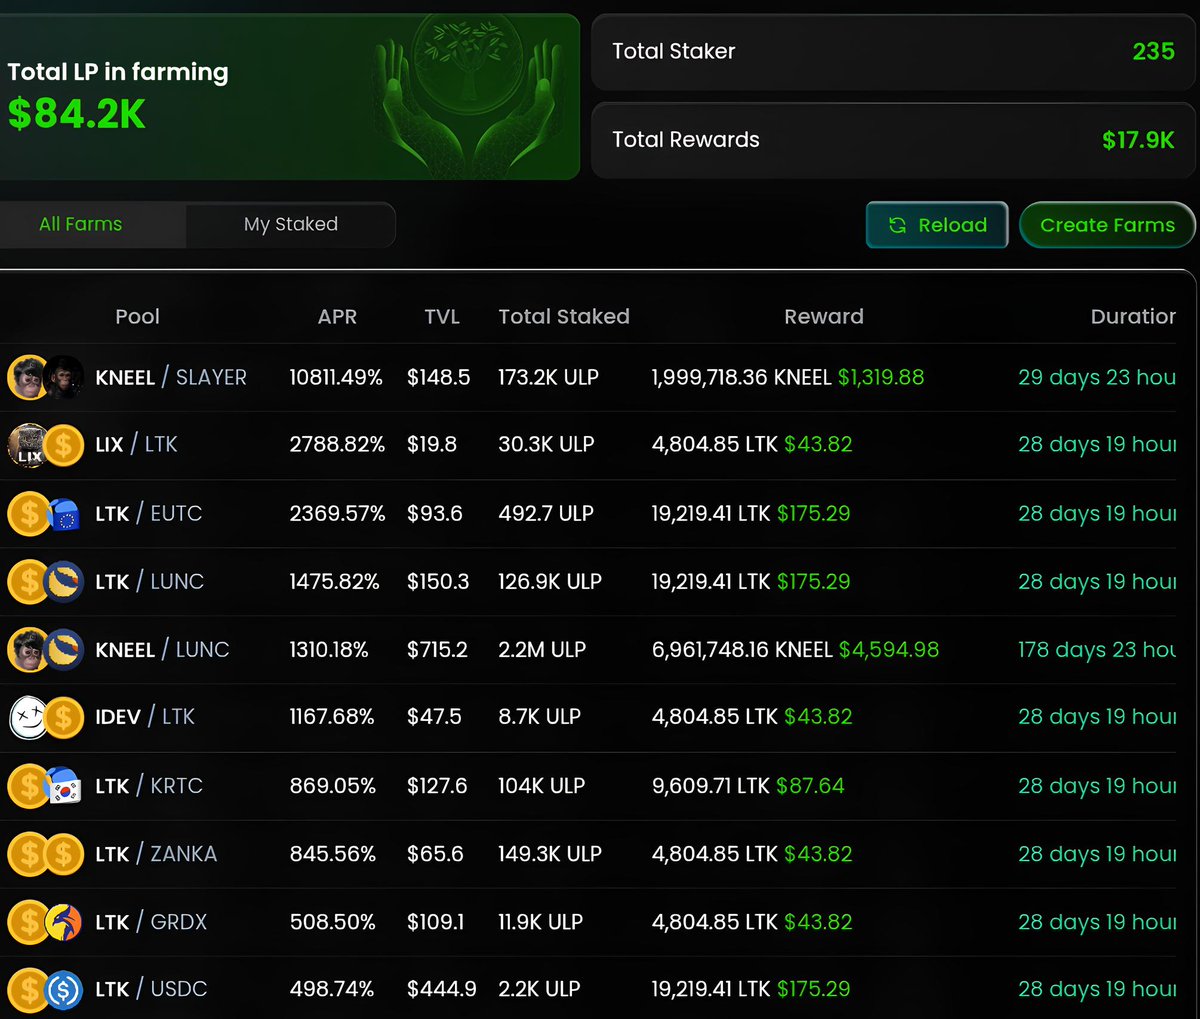The image size is (1200, 1019).
Task: Open the LTK / EUTC pool name
Action: click(149, 514)
